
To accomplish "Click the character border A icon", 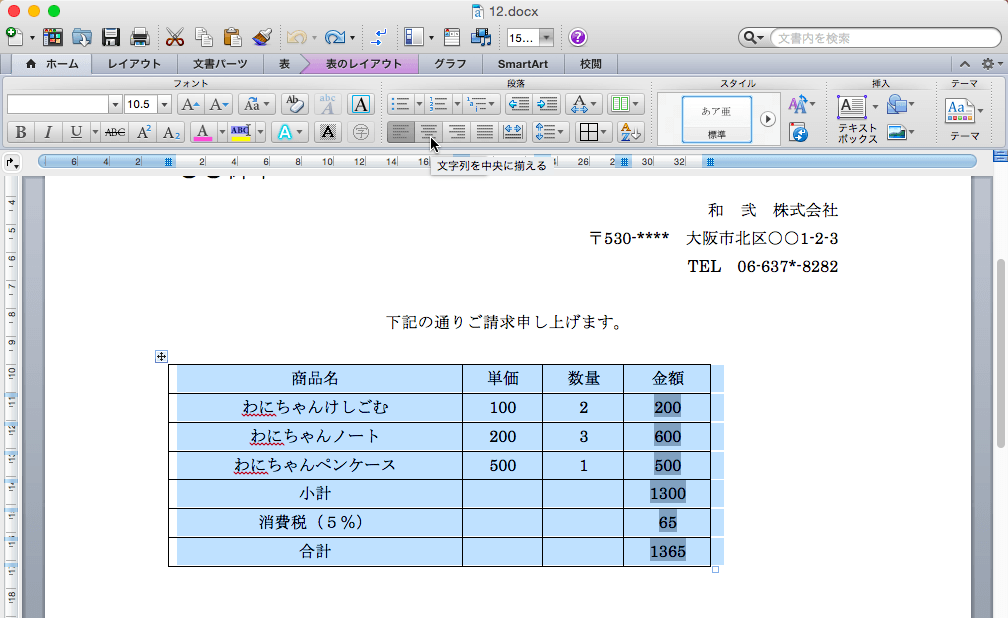I will click(361, 104).
